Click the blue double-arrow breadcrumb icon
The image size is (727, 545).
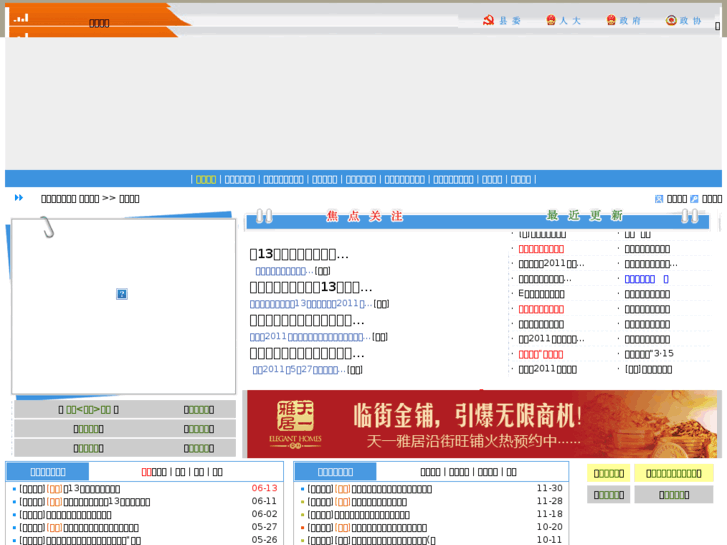click(x=19, y=198)
